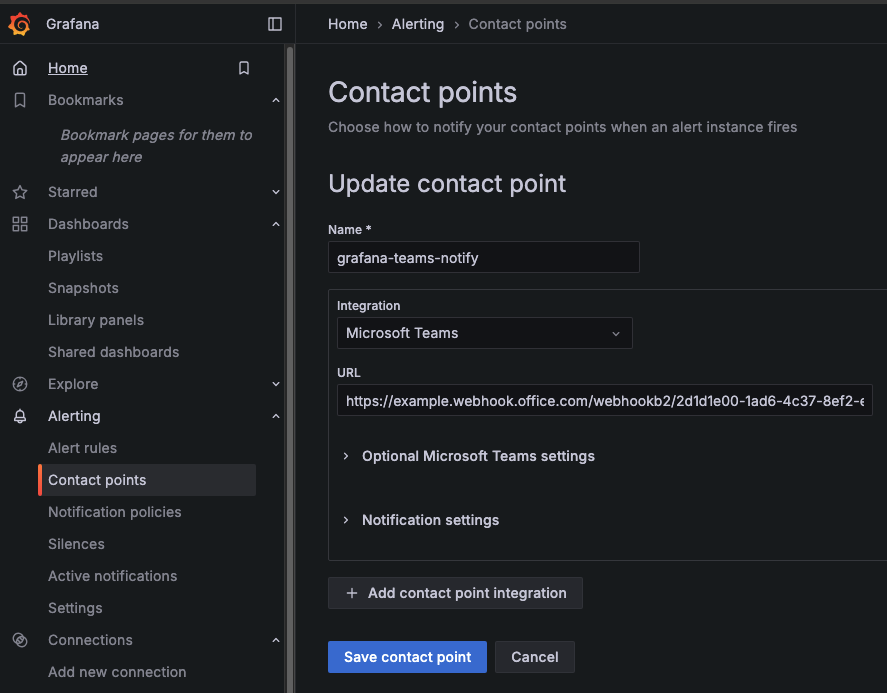This screenshot has width=887, height=693.
Task: Collapse the Alerting section chevron
Action: pos(276,416)
